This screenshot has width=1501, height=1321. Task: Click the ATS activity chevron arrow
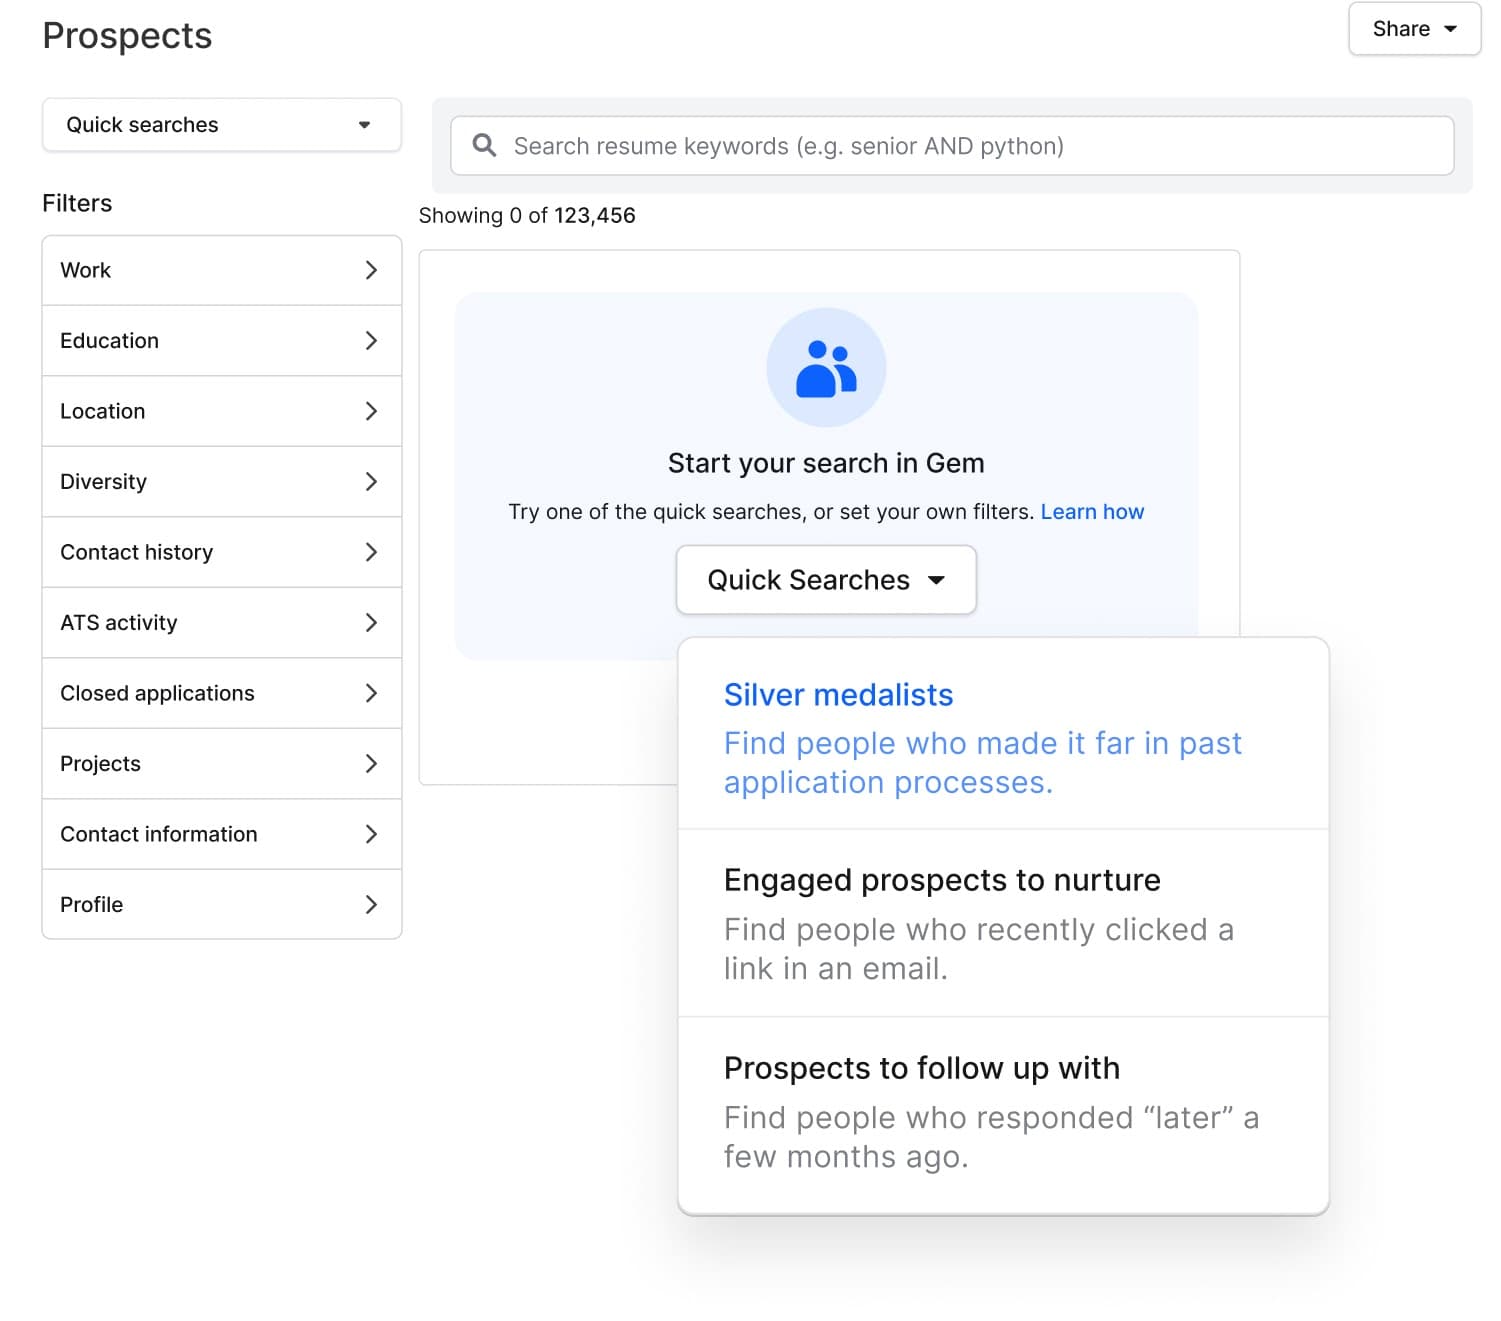point(371,623)
